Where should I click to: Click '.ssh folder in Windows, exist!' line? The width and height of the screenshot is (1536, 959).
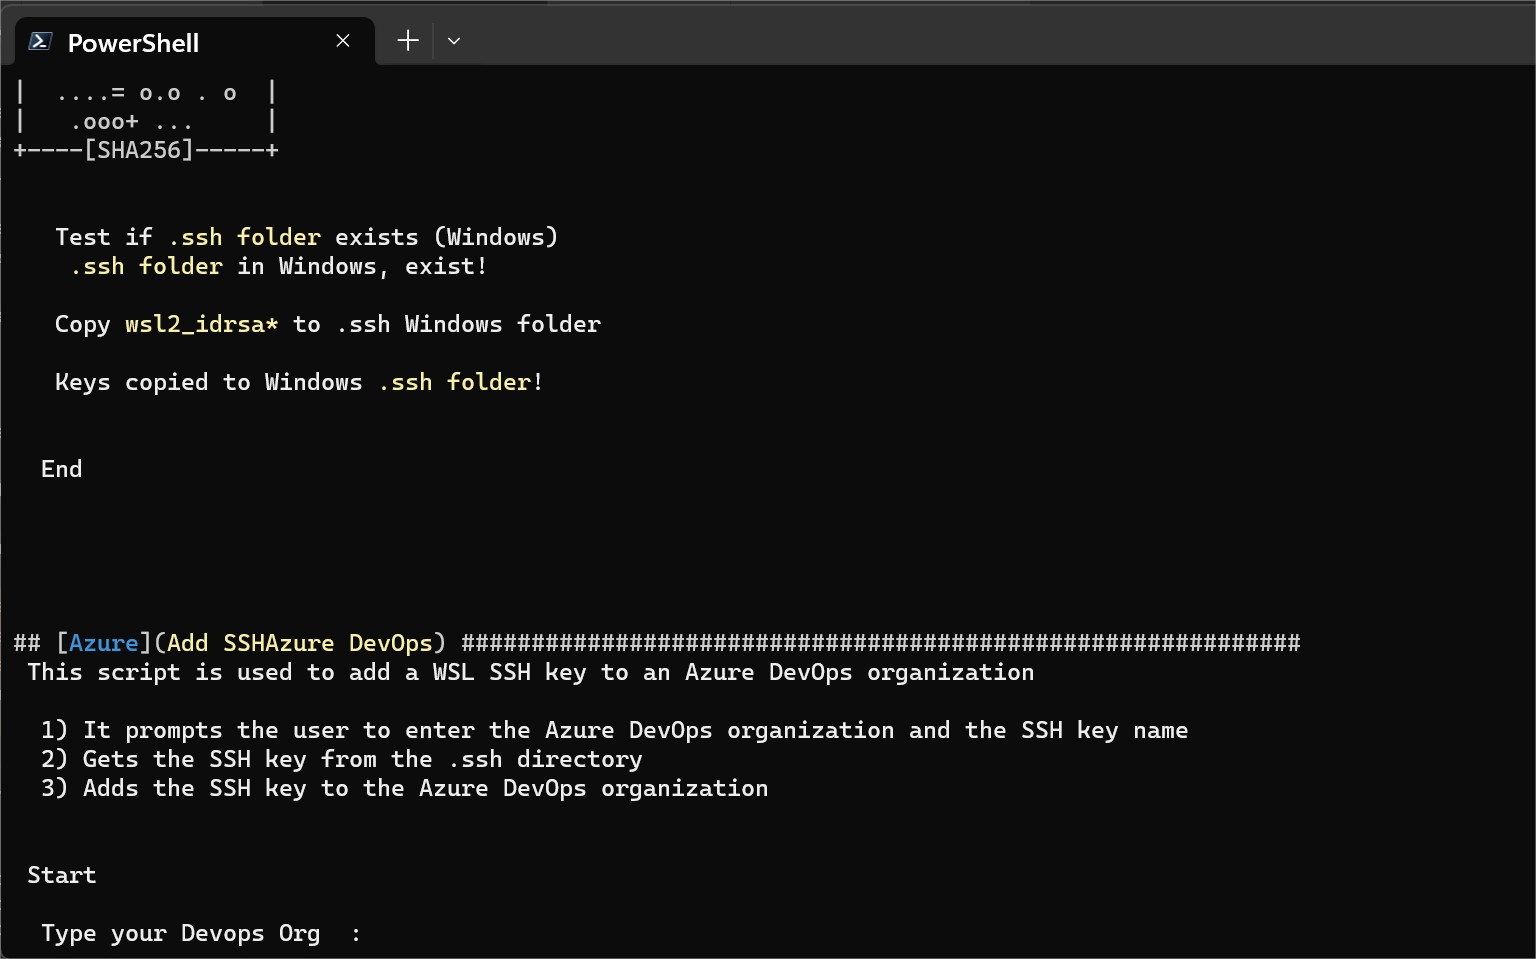279,267
